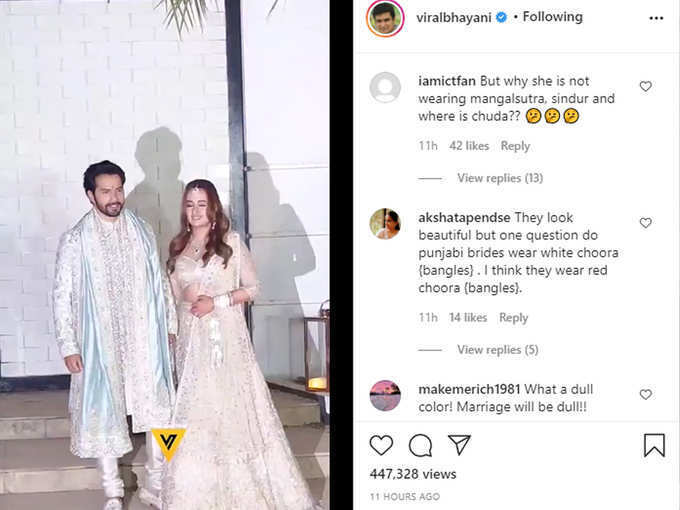The image size is (680, 510).
Task: Toggle the Following status
Action: 552,17
